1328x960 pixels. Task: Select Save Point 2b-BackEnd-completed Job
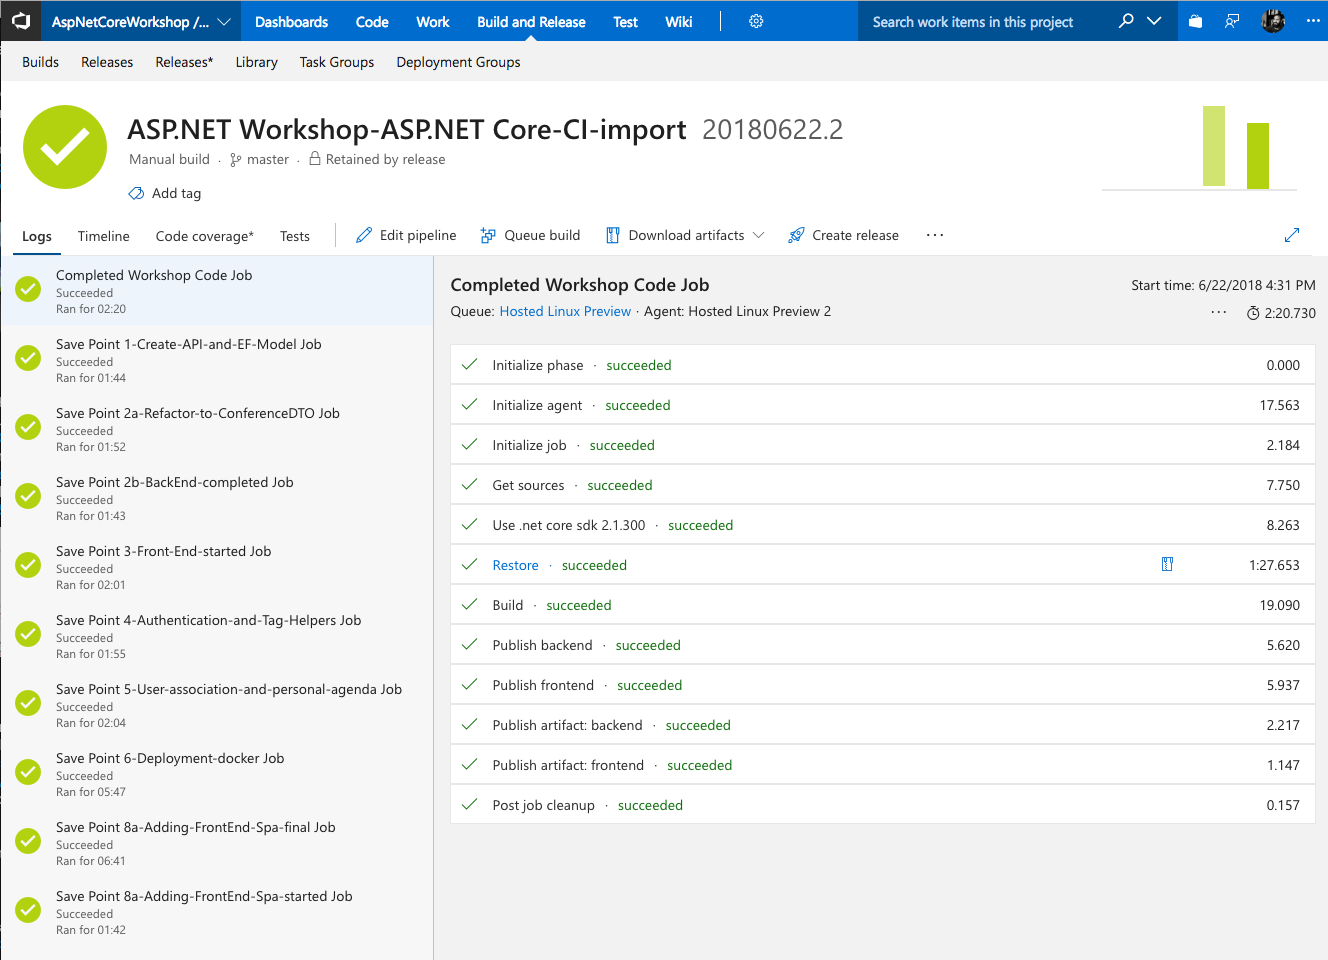[x=217, y=498]
